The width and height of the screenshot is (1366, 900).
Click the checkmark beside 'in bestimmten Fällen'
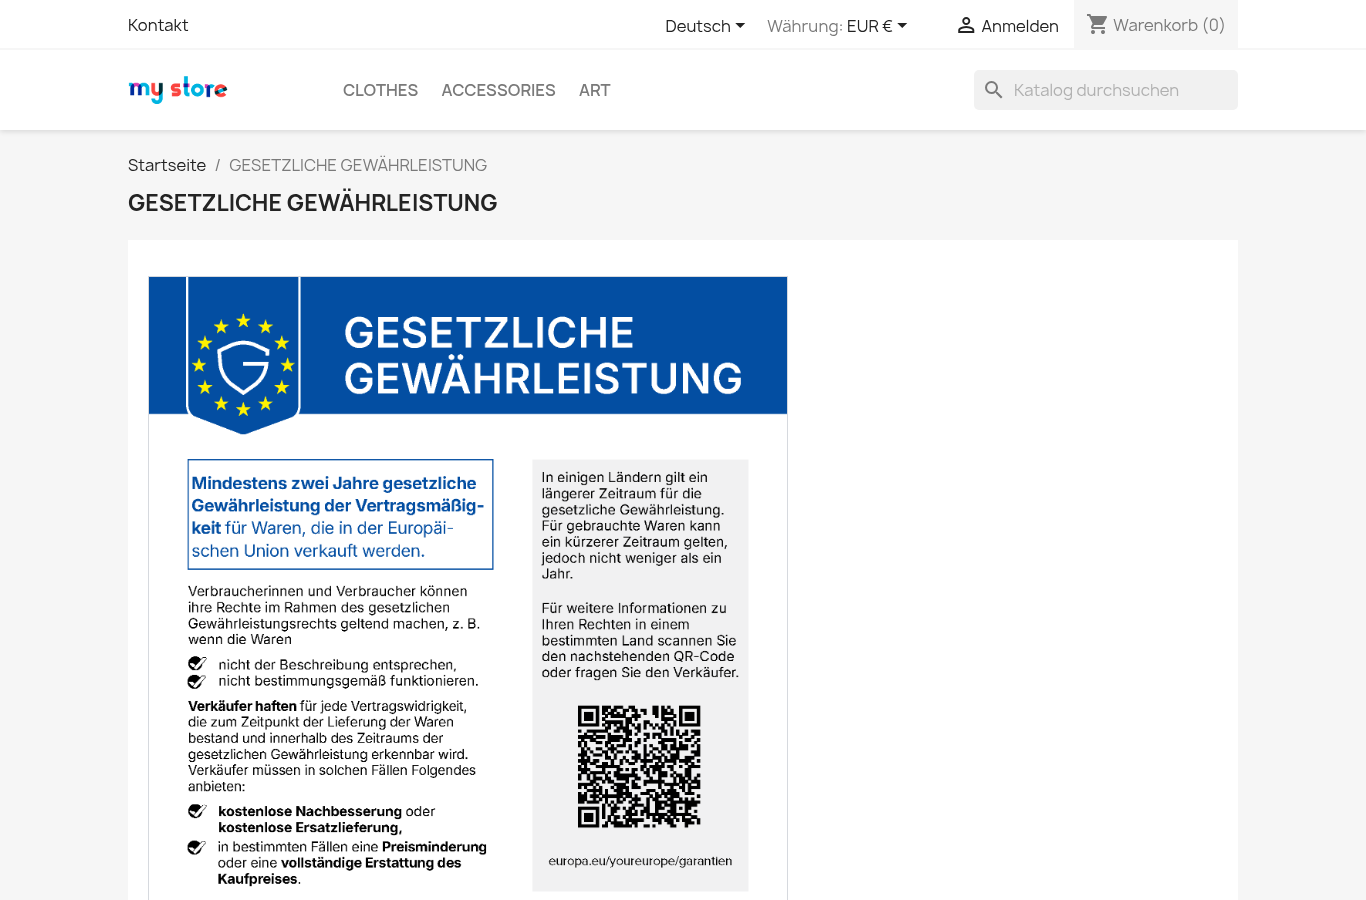[197, 847]
